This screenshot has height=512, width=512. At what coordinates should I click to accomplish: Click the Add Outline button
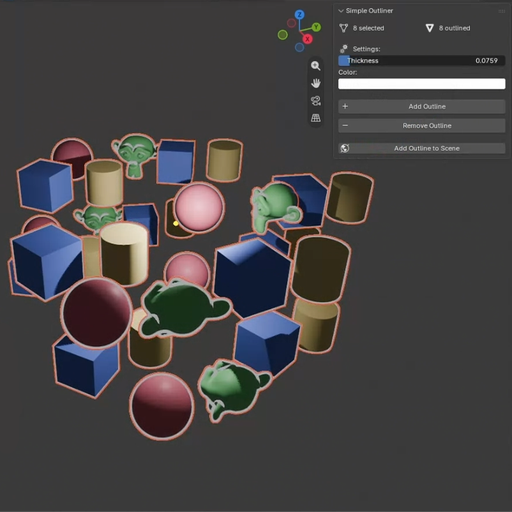[422, 106]
